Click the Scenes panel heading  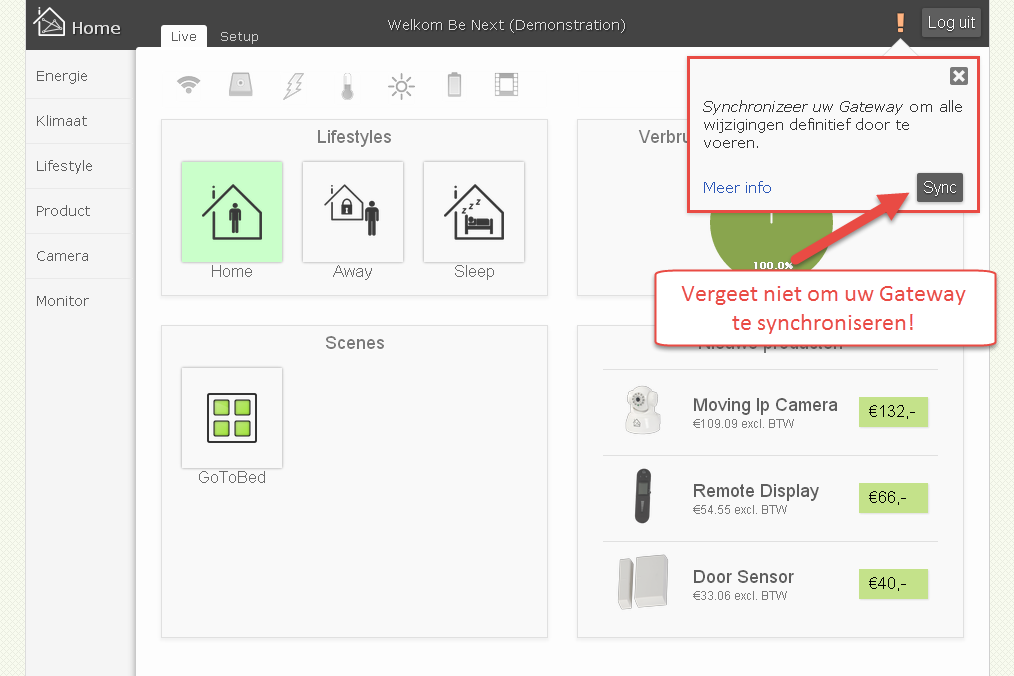click(354, 343)
